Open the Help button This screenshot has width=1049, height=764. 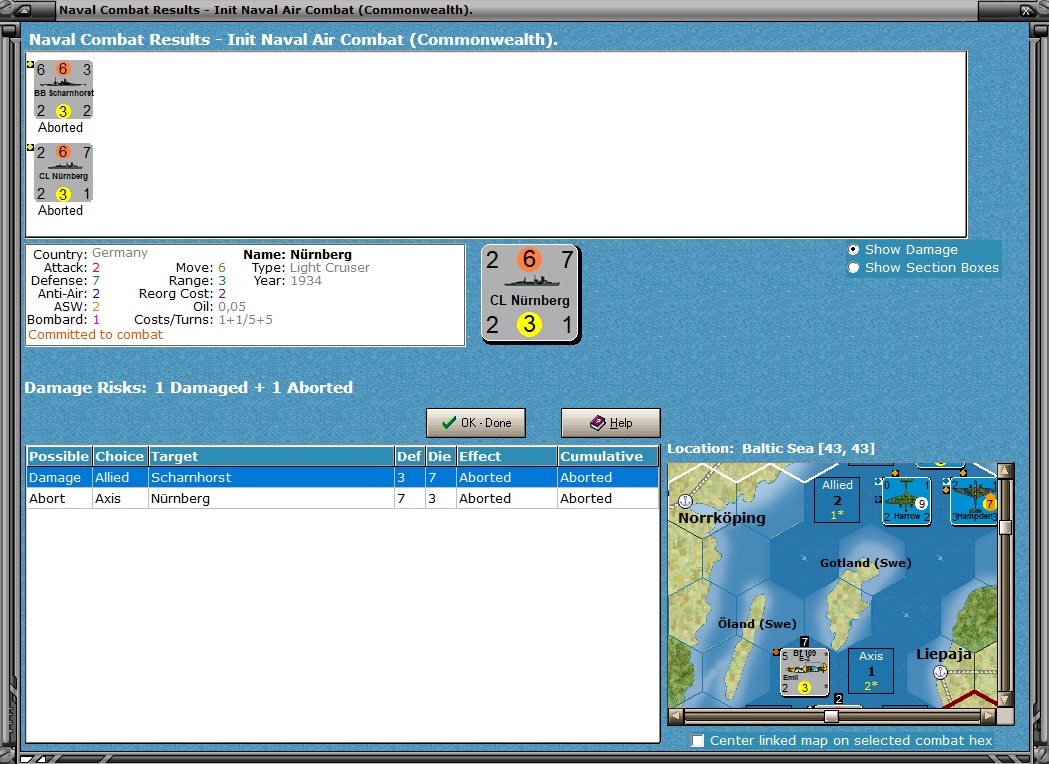(x=611, y=423)
